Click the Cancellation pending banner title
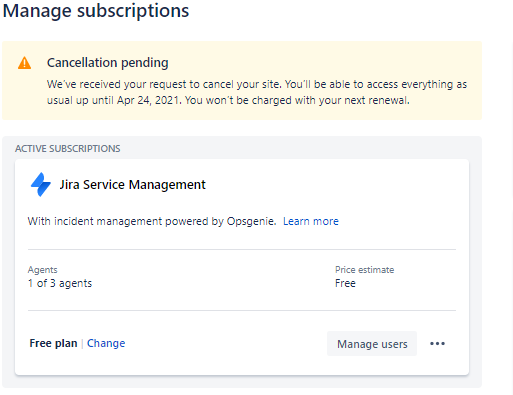Image resolution: width=513 pixels, height=395 pixels. point(108,63)
